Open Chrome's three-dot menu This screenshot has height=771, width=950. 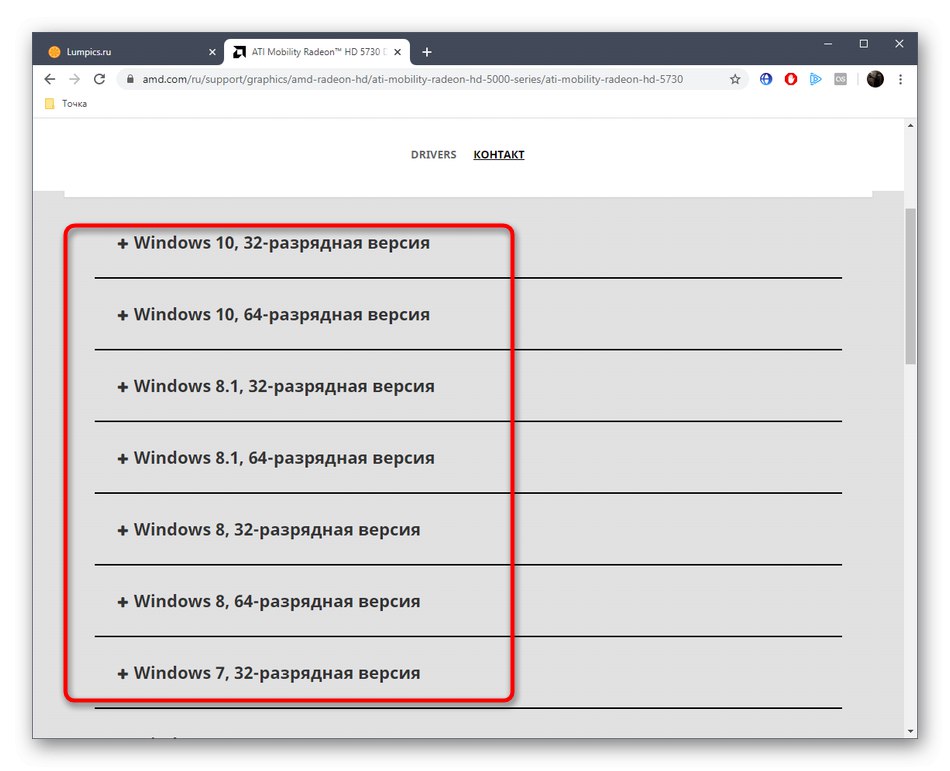[x=900, y=79]
